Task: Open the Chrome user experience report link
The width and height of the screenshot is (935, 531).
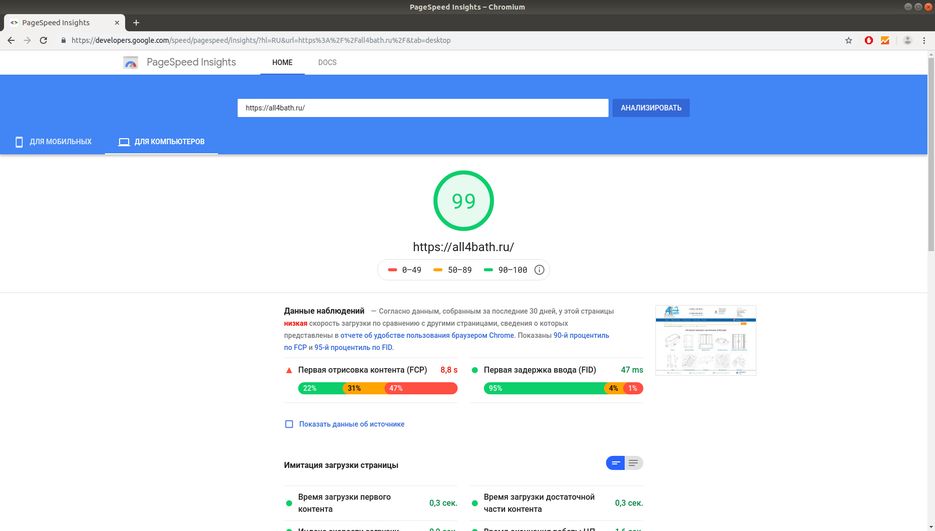Action: point(427,335)
